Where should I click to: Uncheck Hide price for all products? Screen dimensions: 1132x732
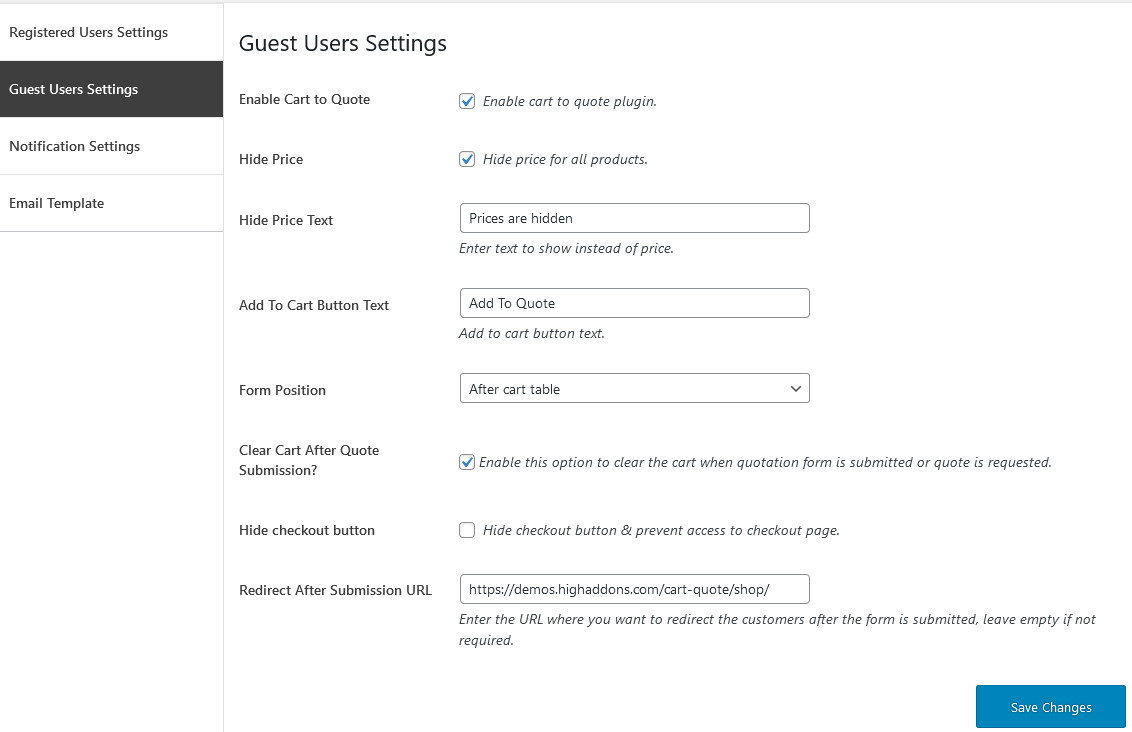[x=467, y=159]
